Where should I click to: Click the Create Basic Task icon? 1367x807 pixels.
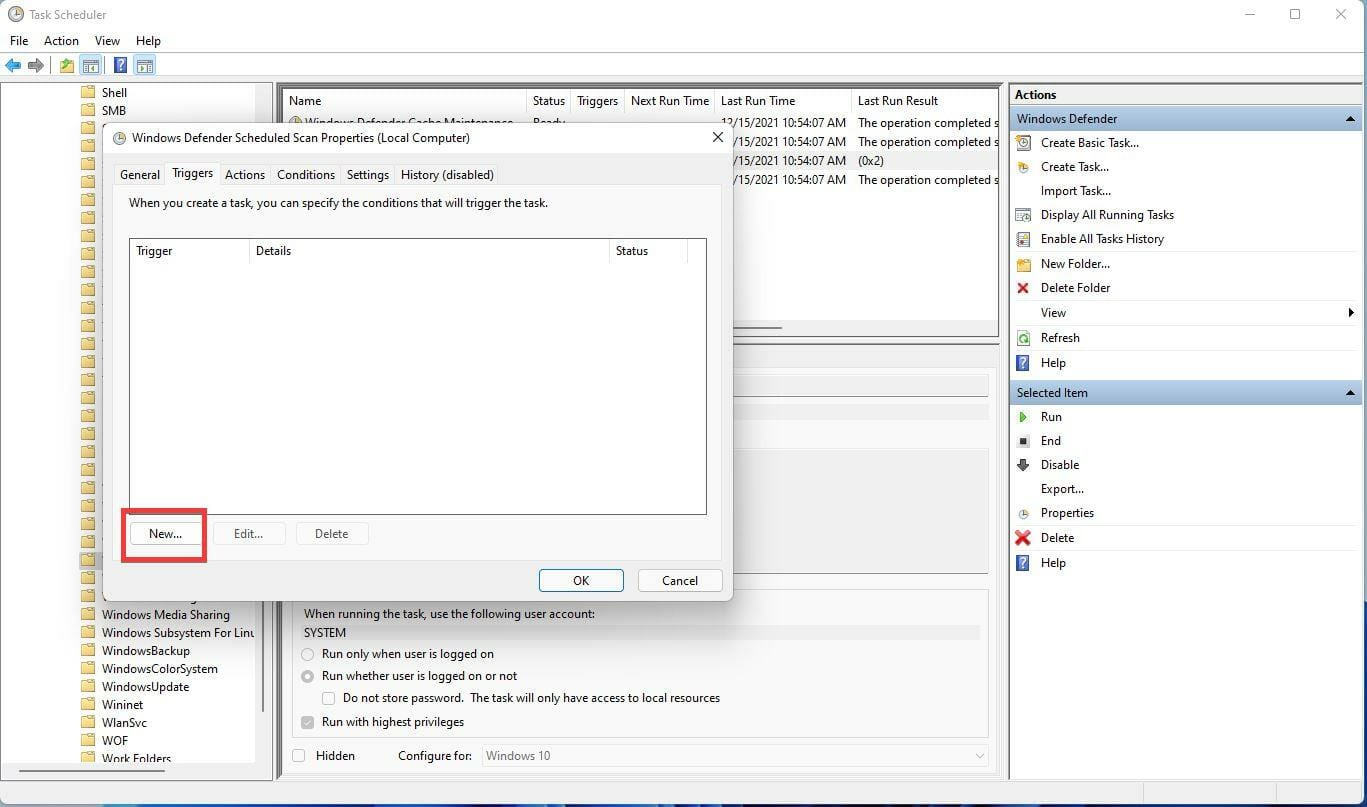[1023, 143]
